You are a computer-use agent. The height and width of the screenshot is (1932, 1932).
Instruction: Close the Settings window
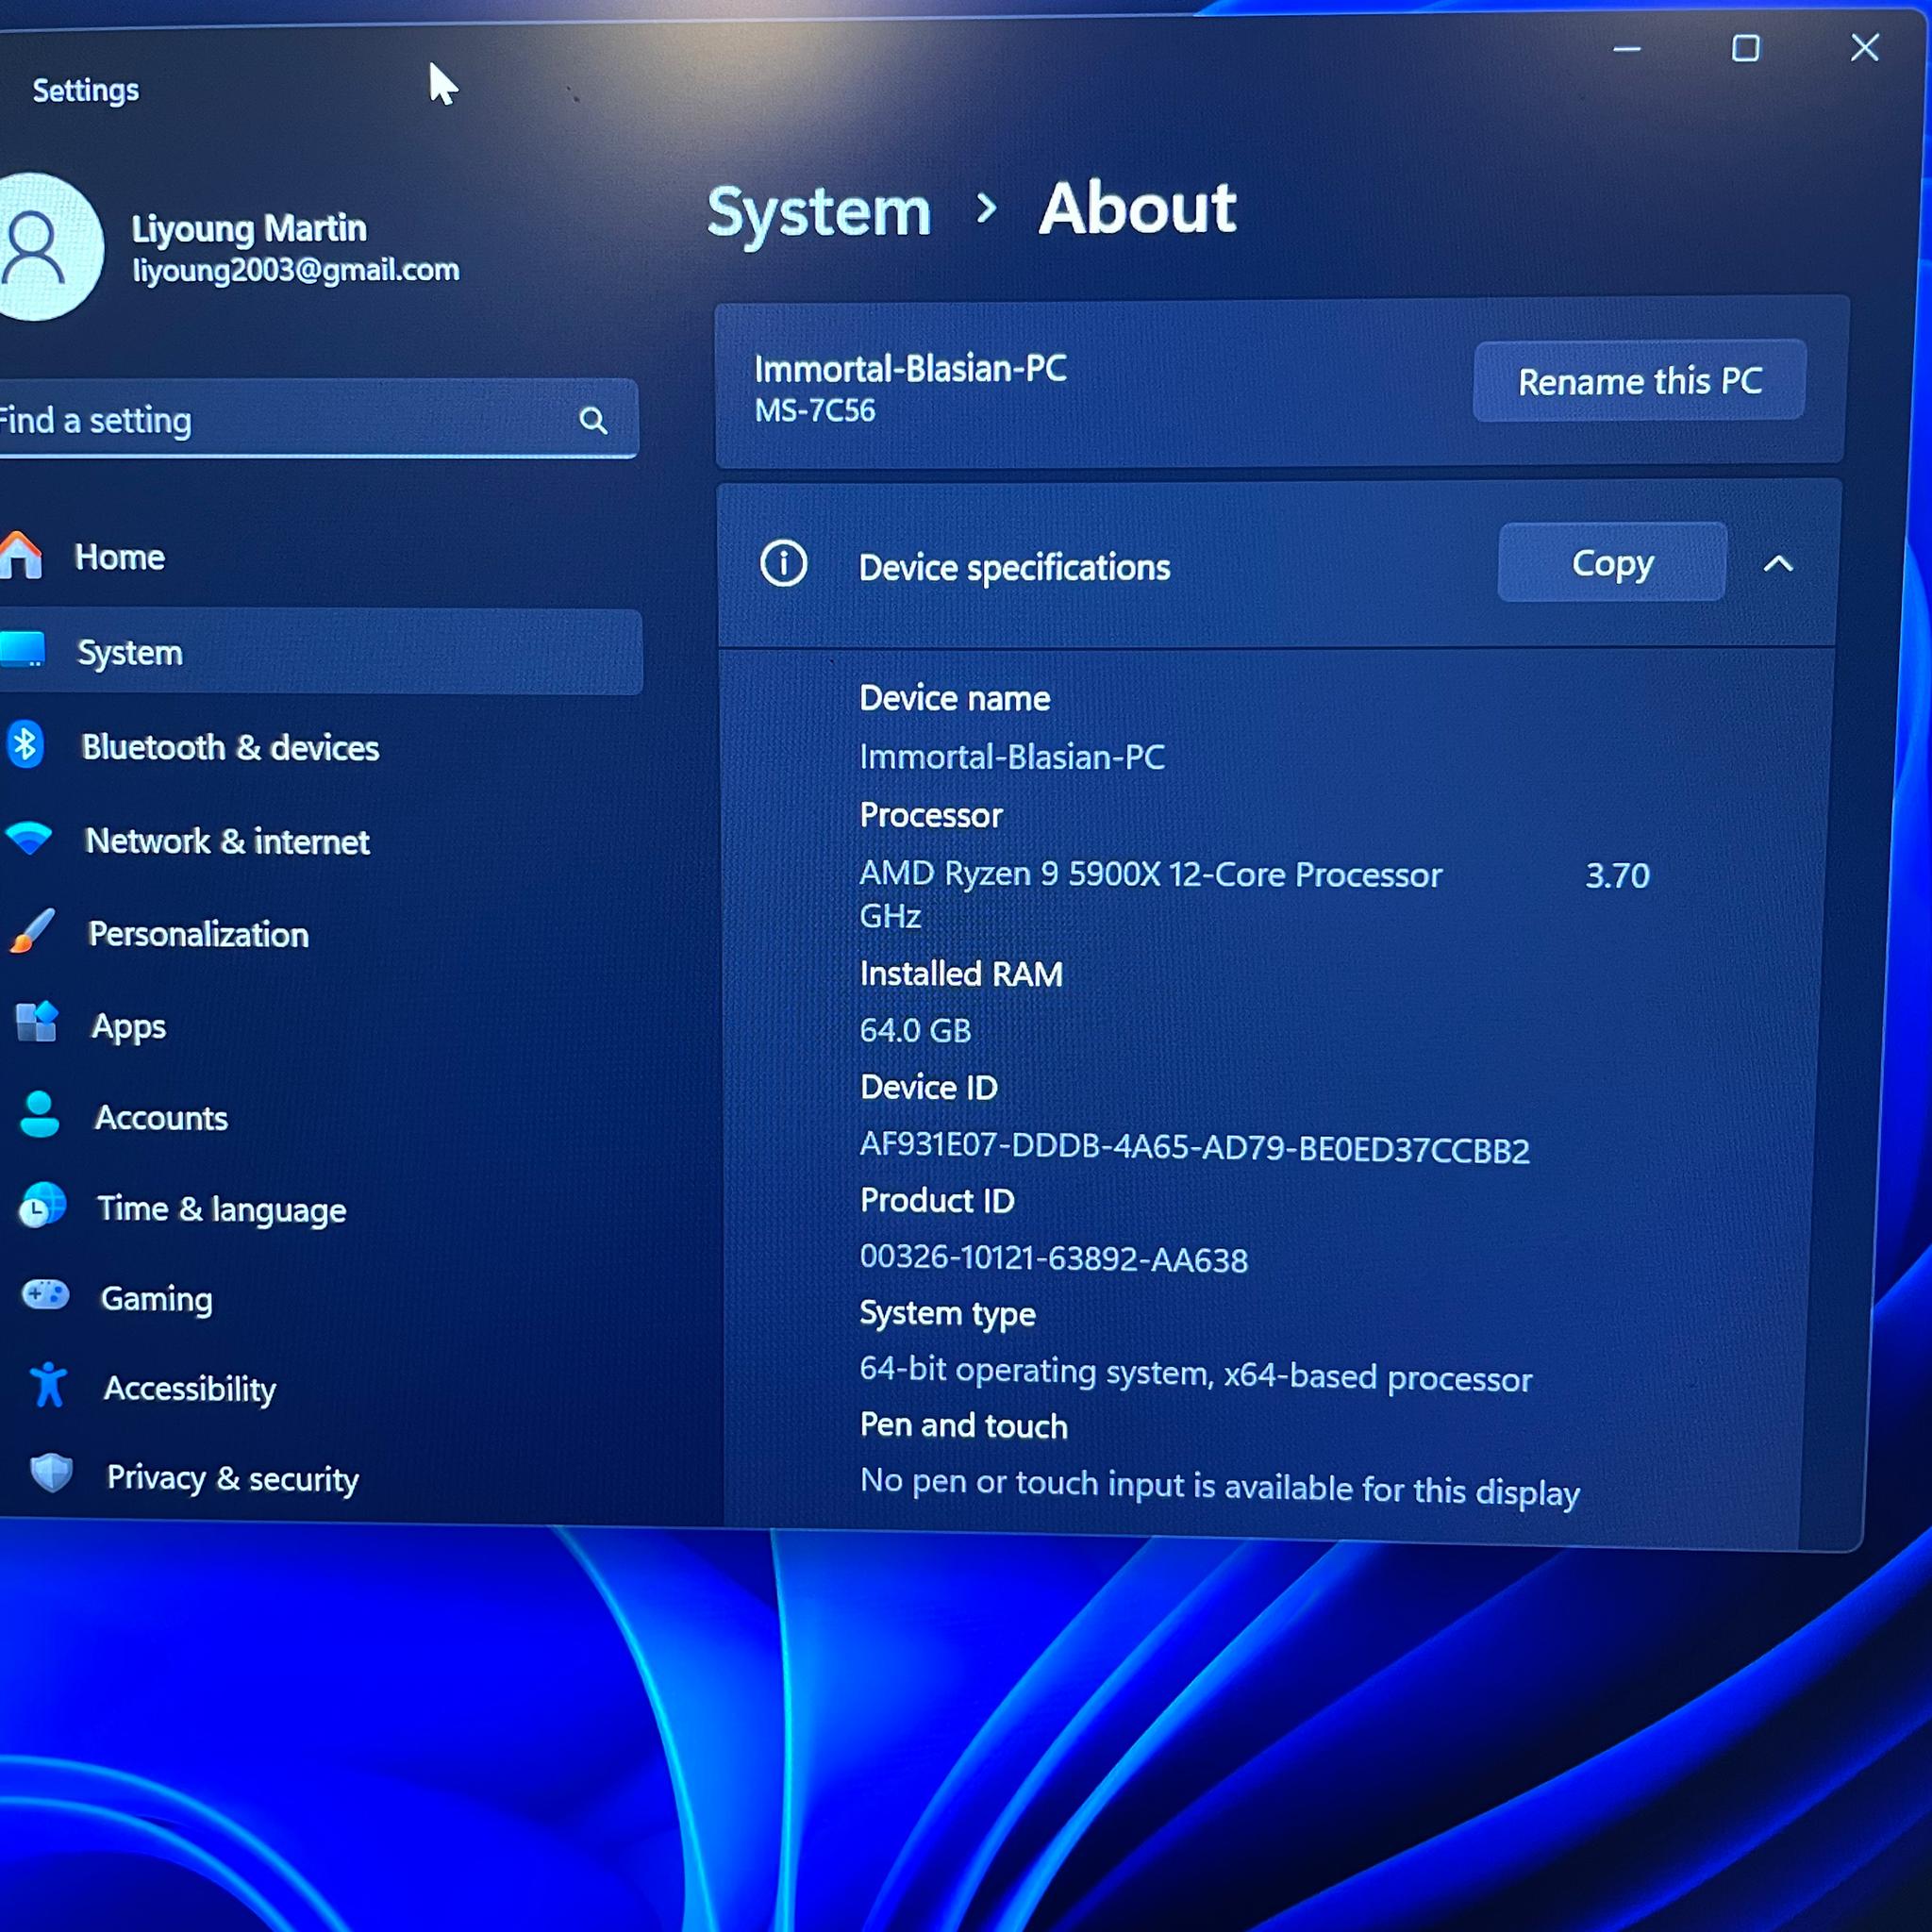point(1864,47)
